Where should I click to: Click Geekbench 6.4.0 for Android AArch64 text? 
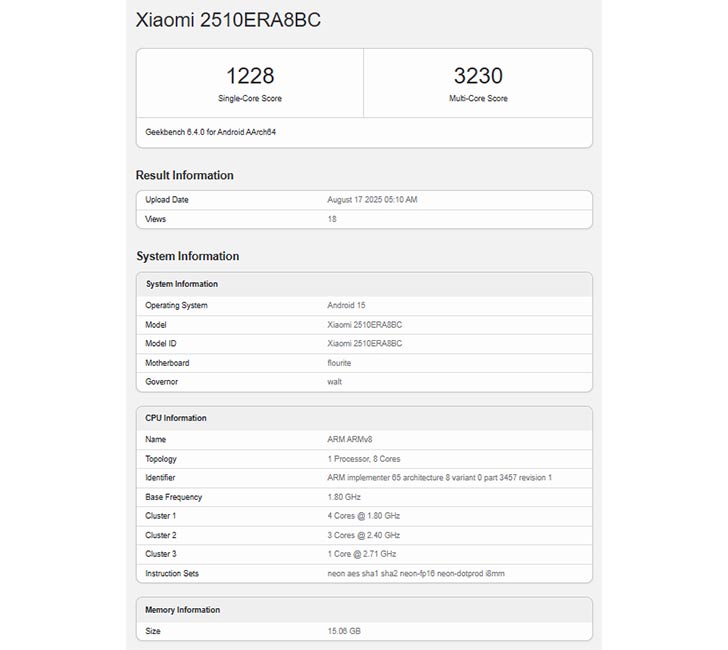coord(210,132)
